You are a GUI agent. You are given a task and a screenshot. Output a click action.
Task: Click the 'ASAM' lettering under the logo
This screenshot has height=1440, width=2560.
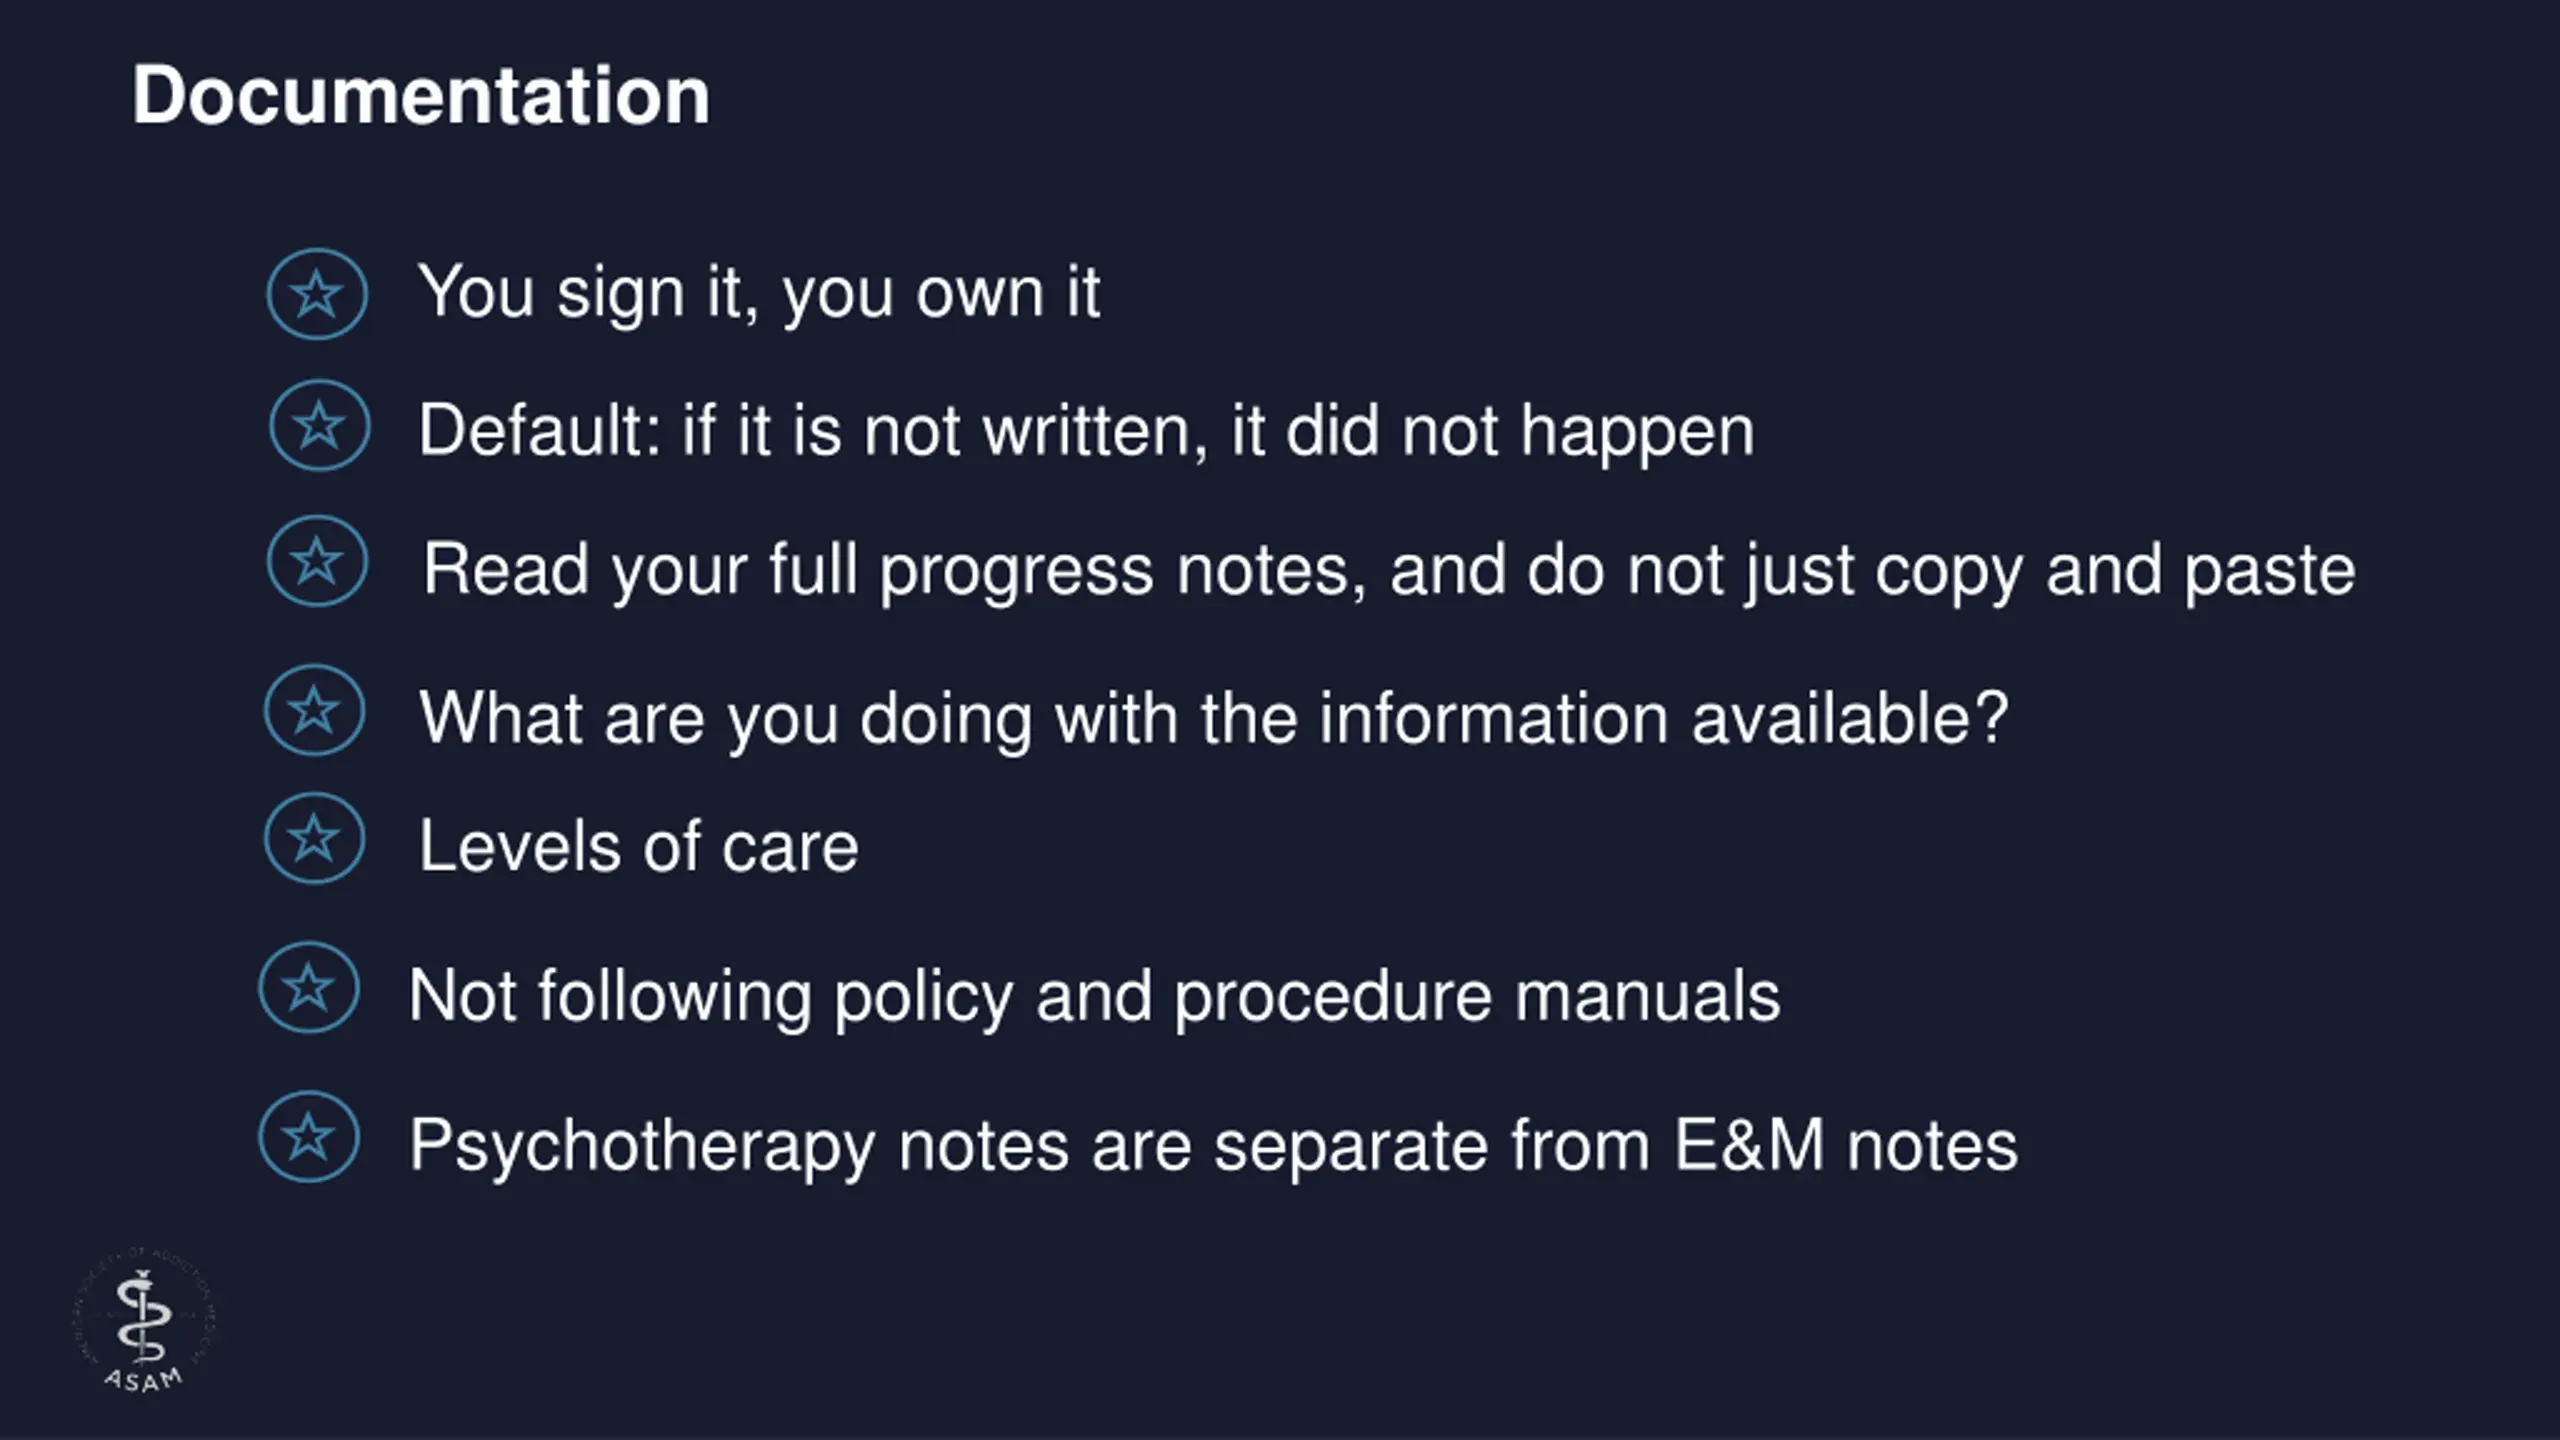144,1380
